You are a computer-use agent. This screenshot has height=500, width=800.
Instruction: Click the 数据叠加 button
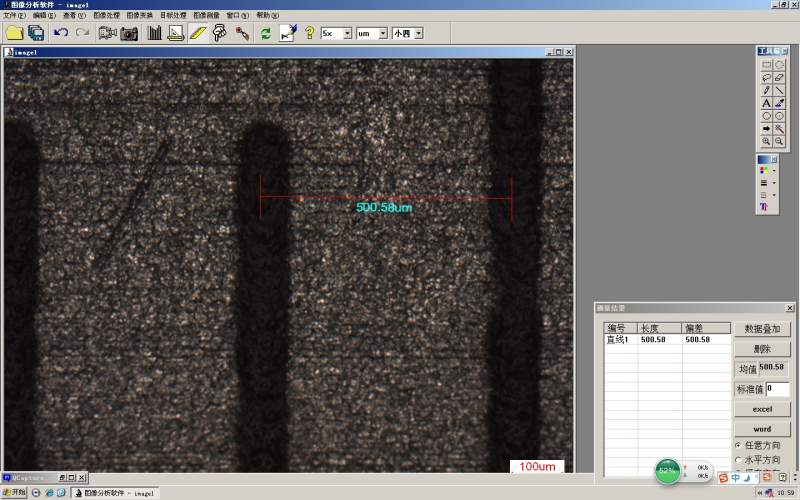762,329
